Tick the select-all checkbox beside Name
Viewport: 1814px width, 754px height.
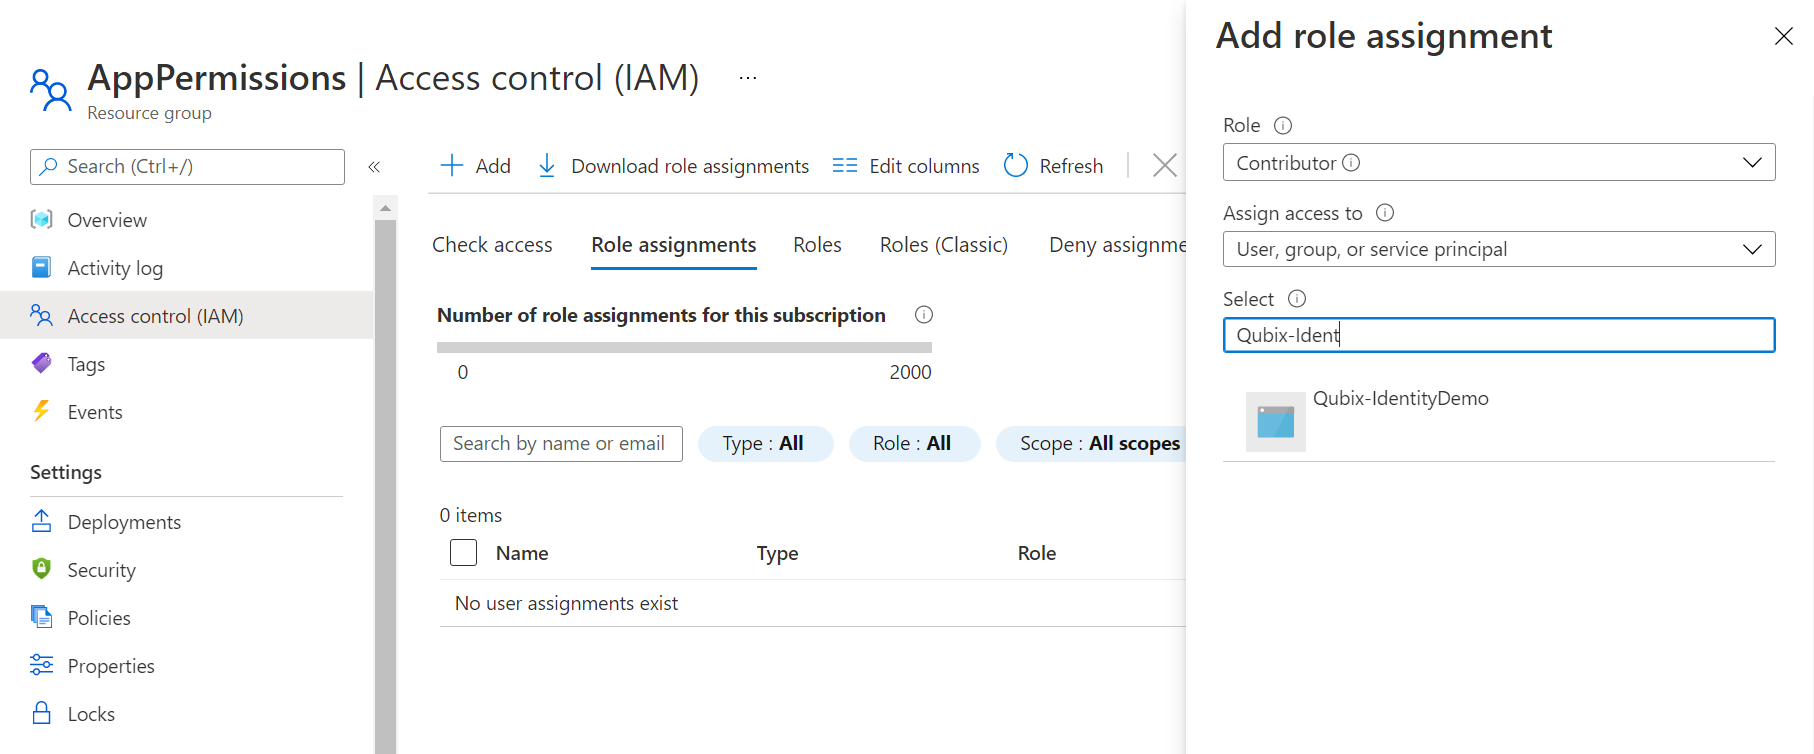[x=463, y=553]
